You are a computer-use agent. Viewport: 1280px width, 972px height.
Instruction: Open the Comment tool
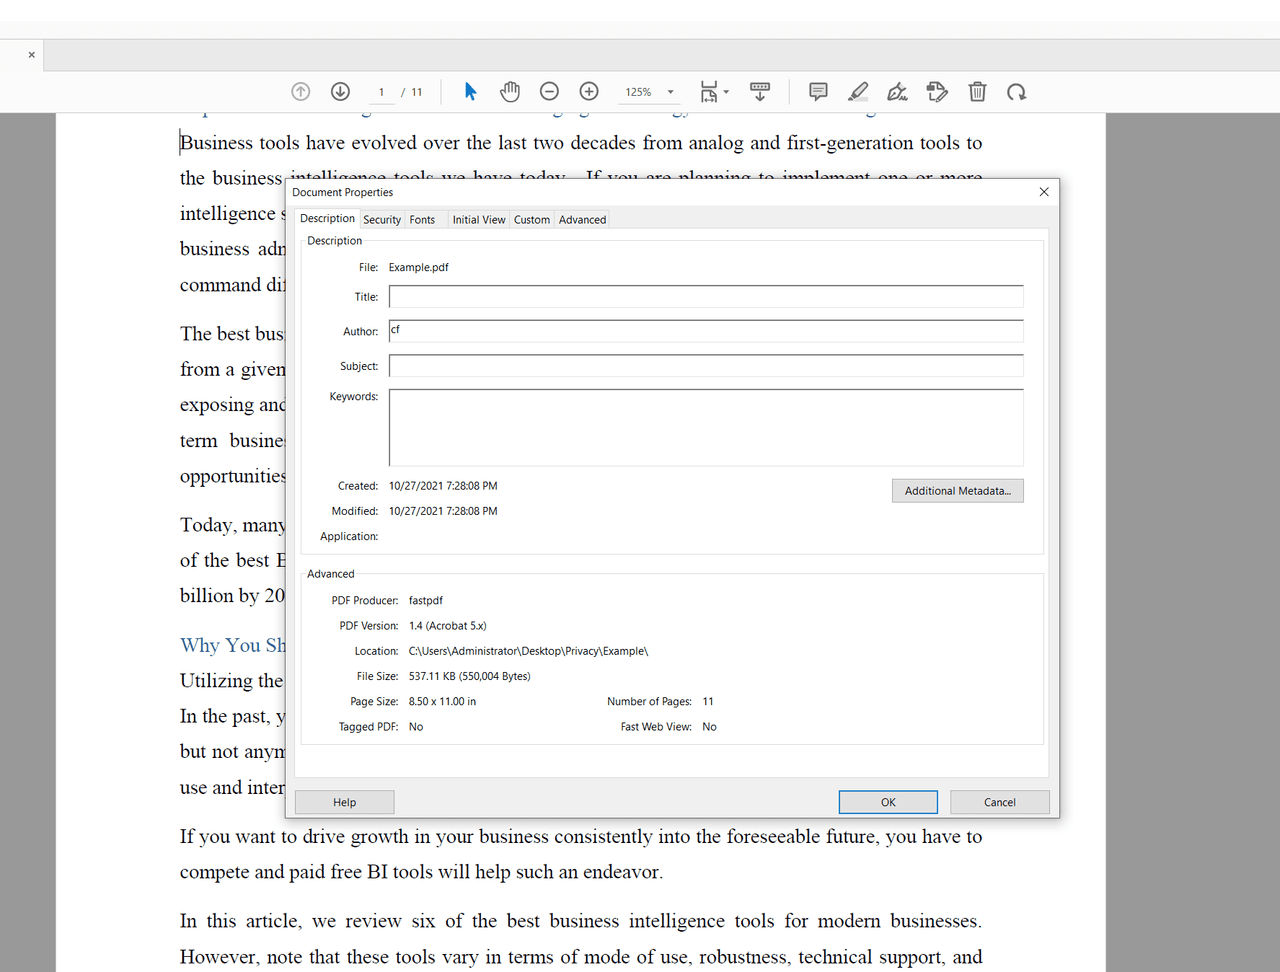click(818, 91)
